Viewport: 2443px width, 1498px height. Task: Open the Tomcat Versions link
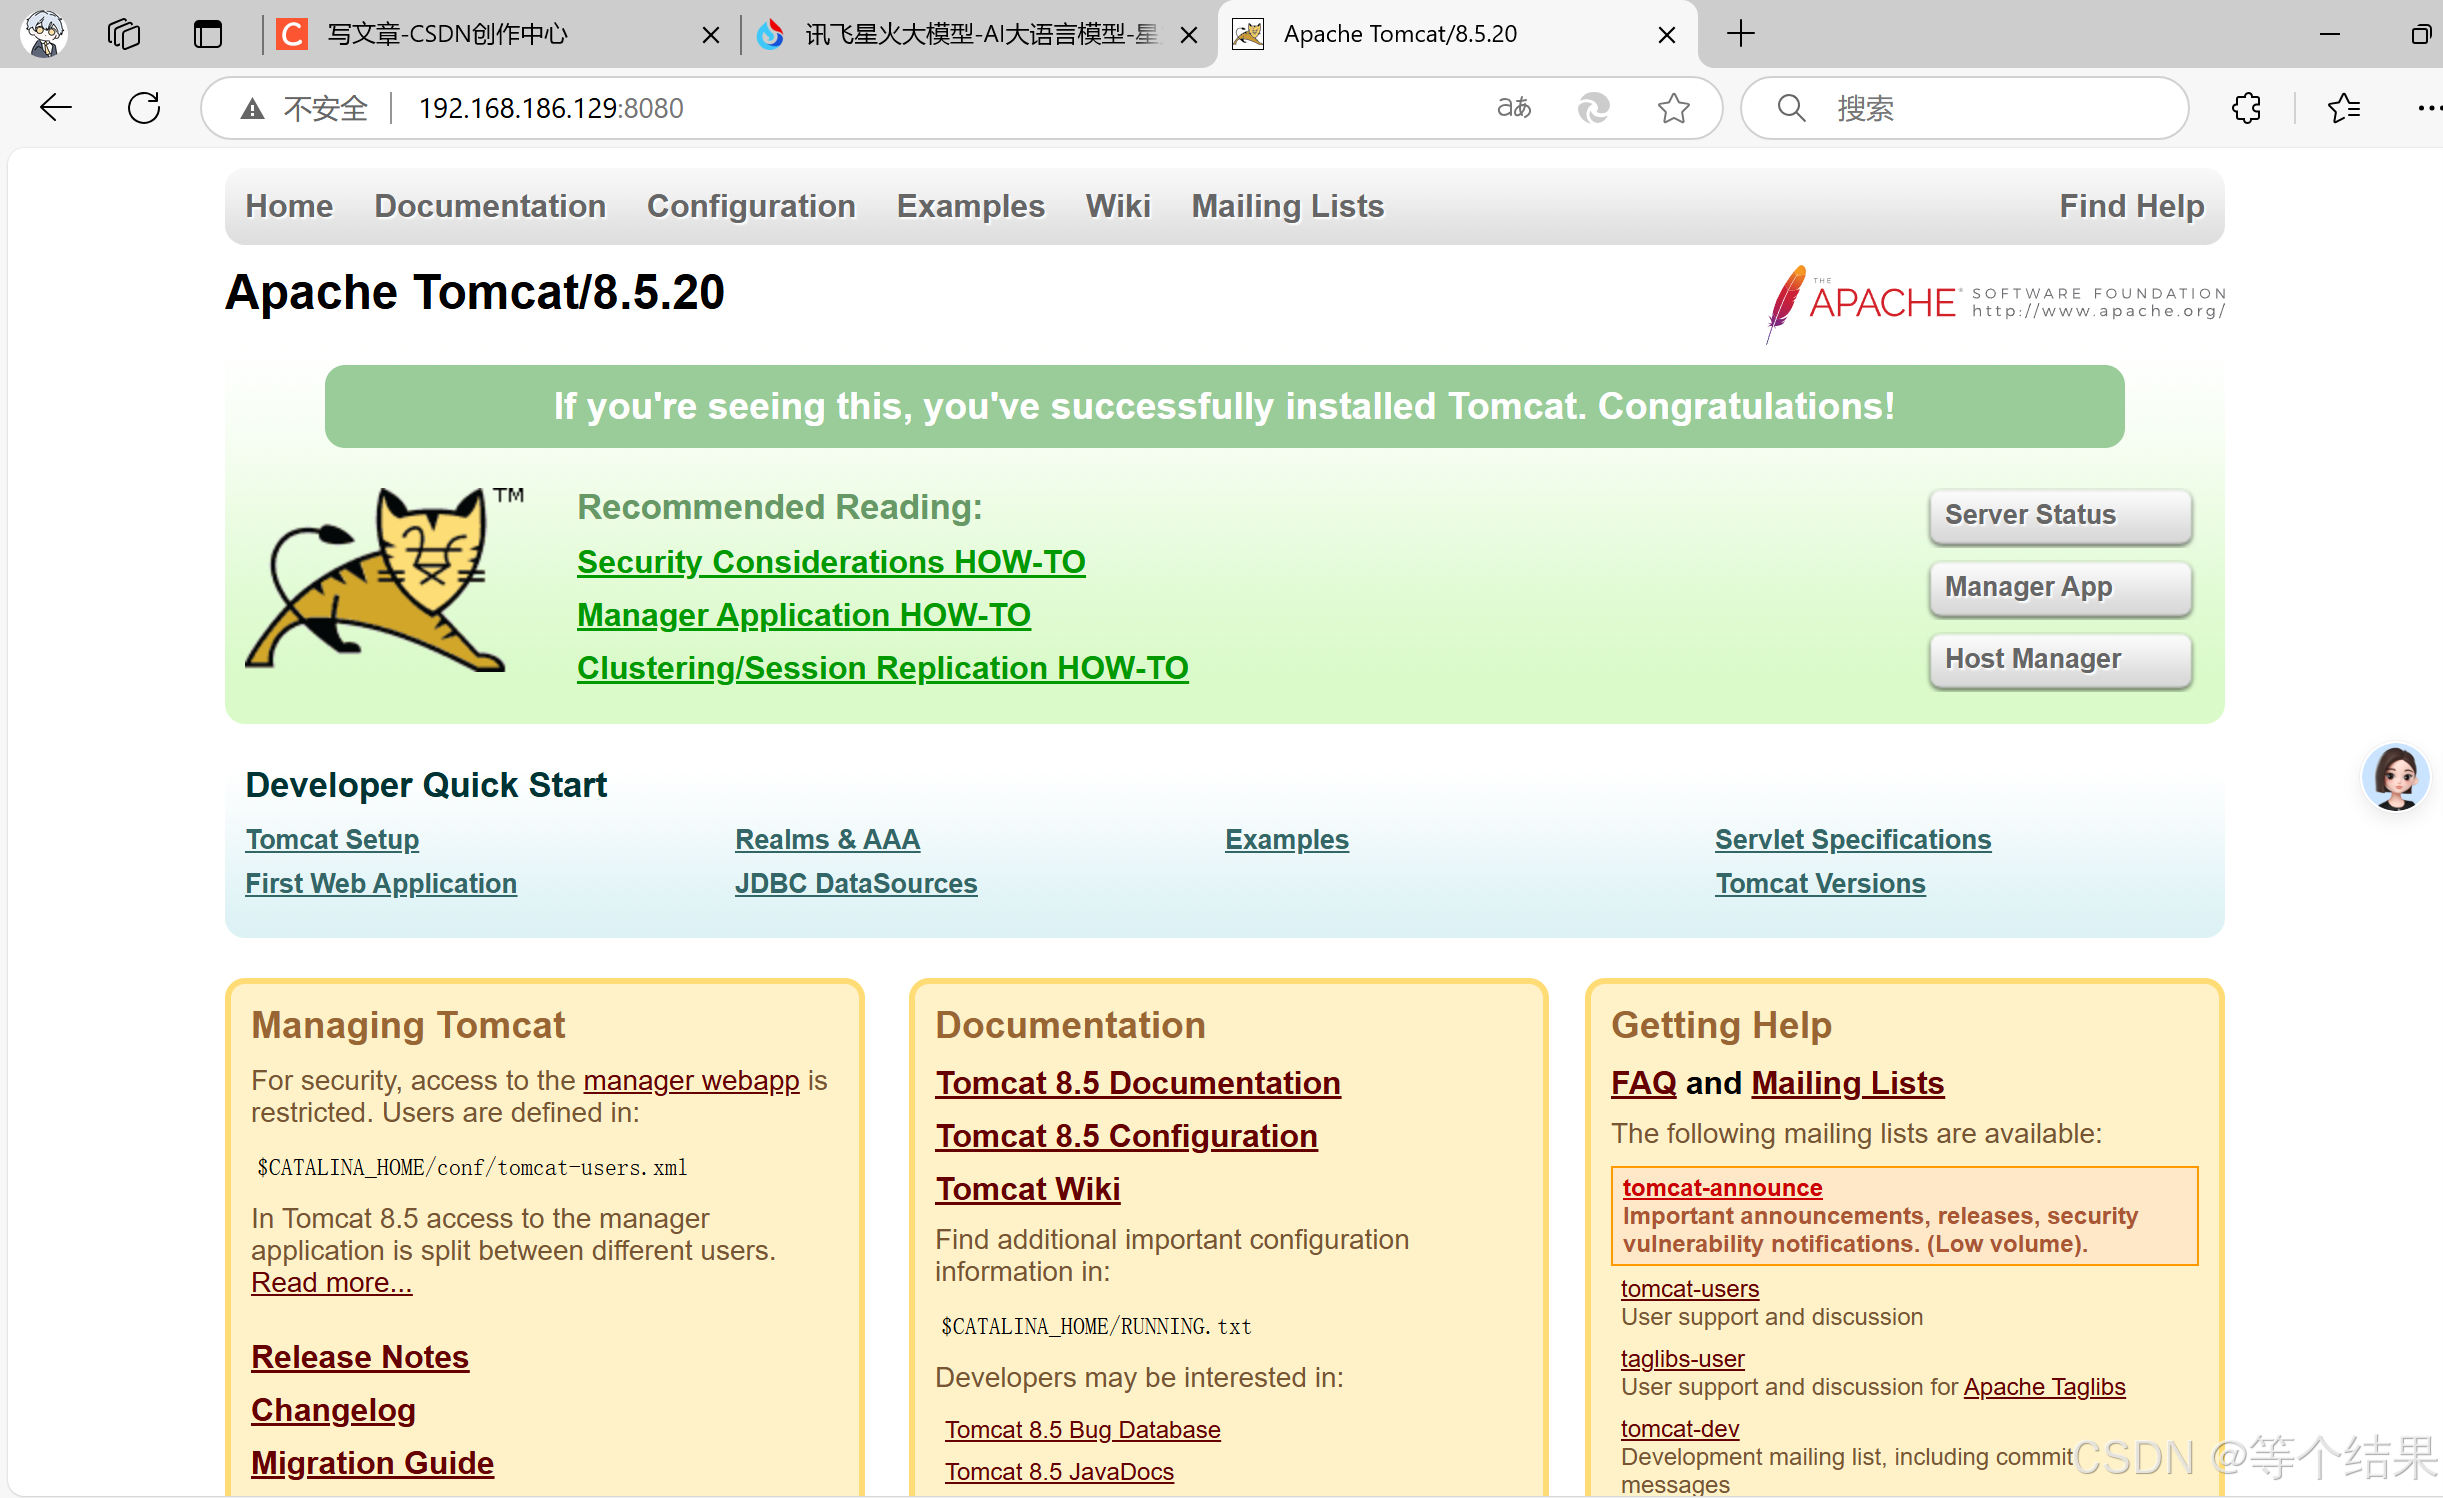click(1820, 883)
